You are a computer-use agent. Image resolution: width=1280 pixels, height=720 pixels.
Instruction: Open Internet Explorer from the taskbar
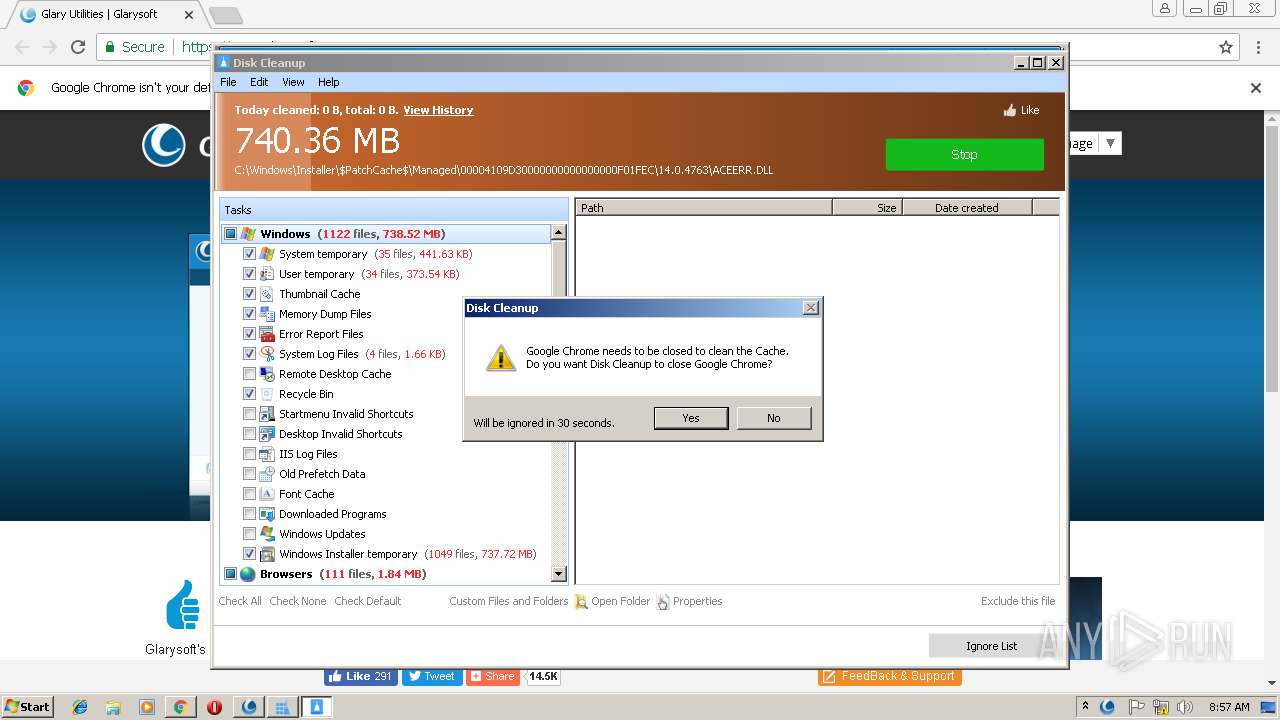[81, 707]
